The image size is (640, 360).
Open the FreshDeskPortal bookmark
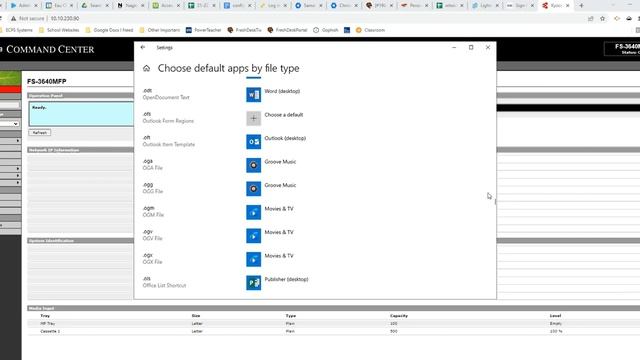(287, 30)
